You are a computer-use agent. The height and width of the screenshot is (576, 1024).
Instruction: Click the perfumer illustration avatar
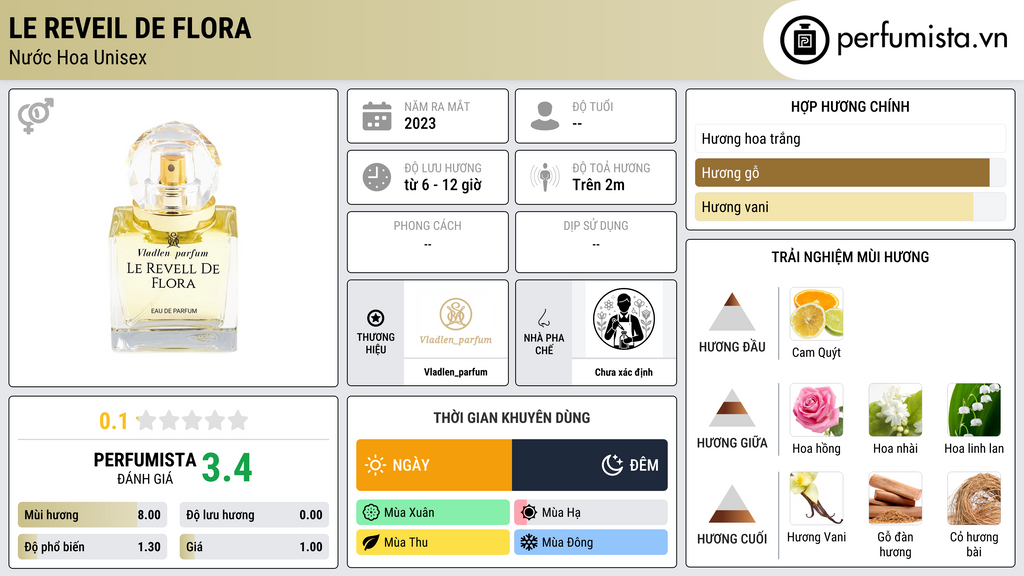(624, 319)
